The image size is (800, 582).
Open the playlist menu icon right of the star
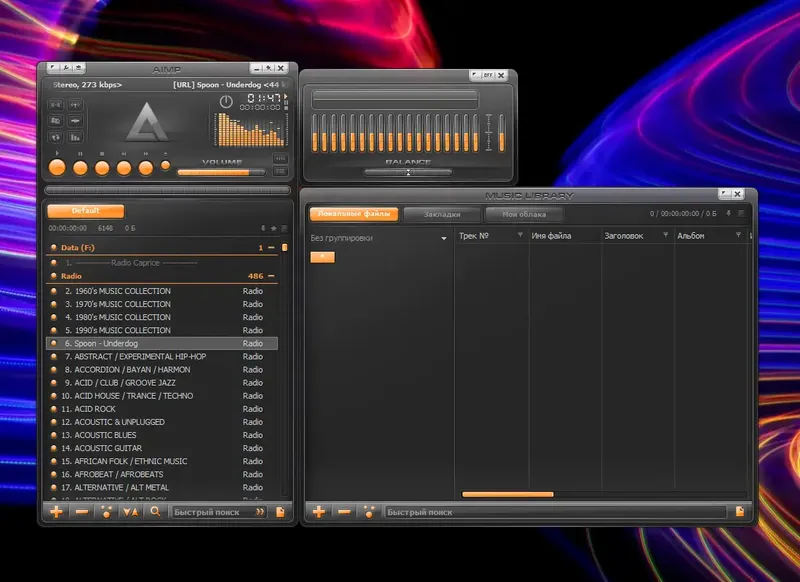tap(284, 228)
